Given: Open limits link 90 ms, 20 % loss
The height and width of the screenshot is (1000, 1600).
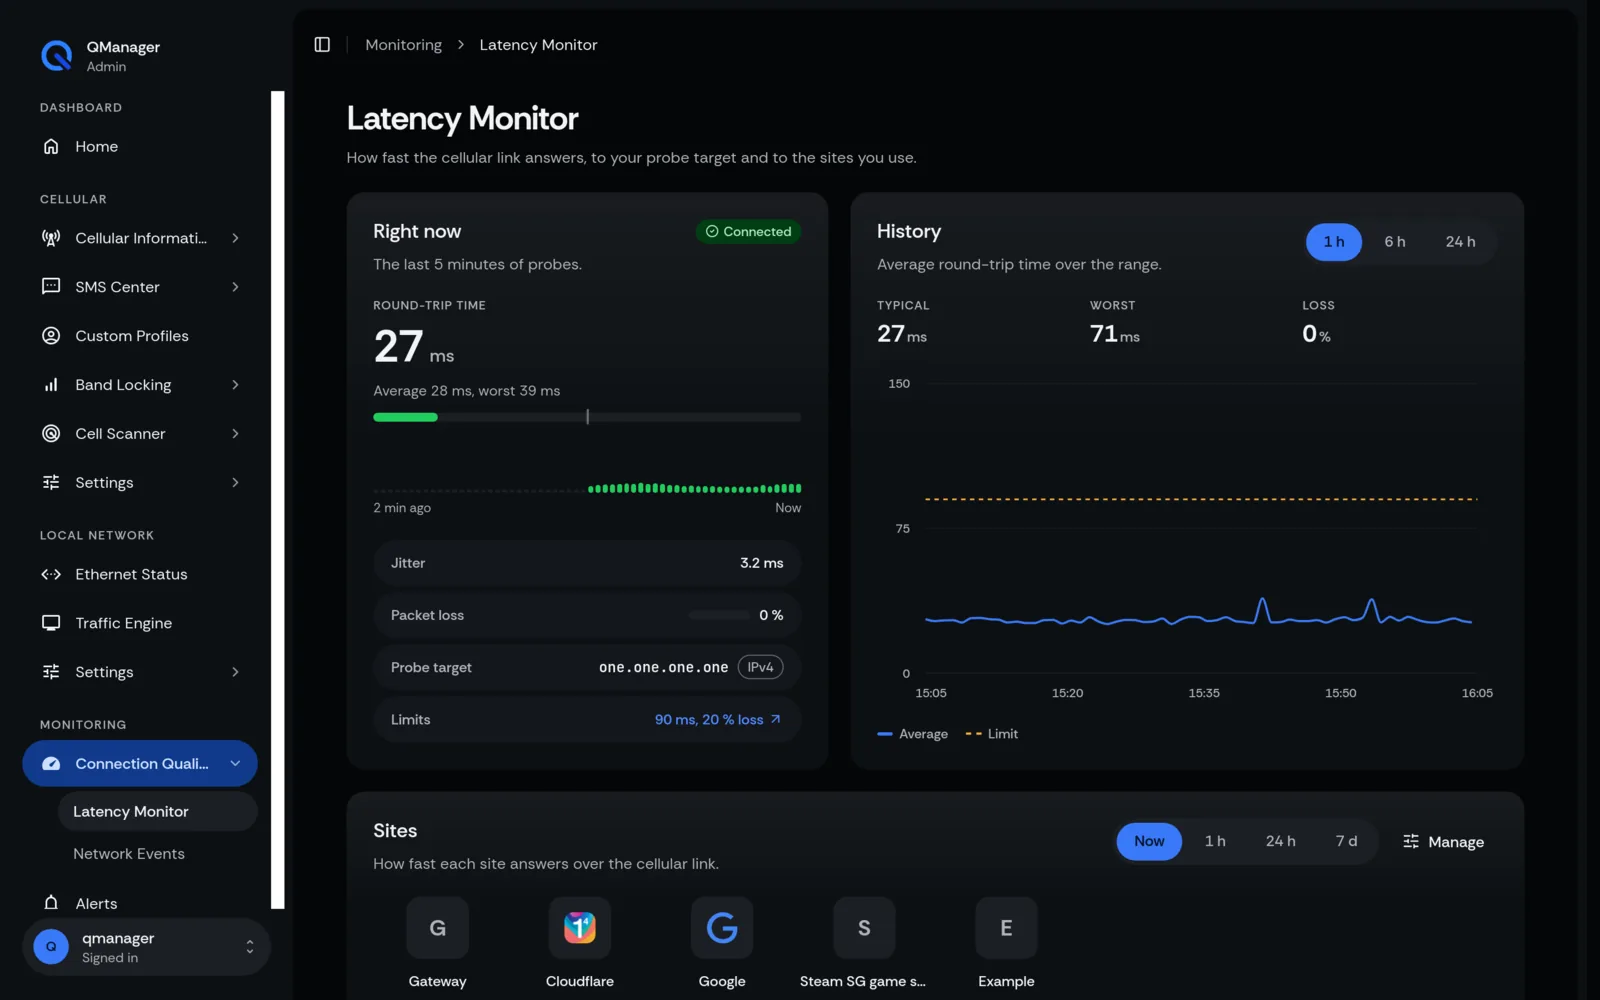Looking at the screenshot, I should click(x=718, y=719).
